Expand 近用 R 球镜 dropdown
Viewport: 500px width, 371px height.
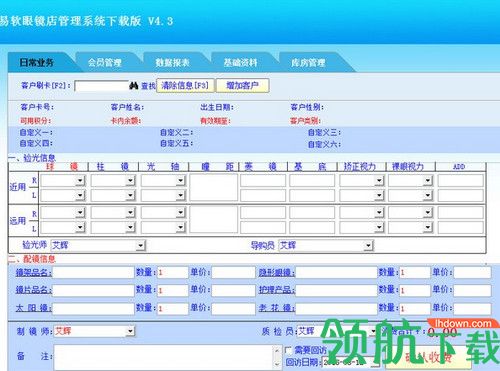coord(80,181)
